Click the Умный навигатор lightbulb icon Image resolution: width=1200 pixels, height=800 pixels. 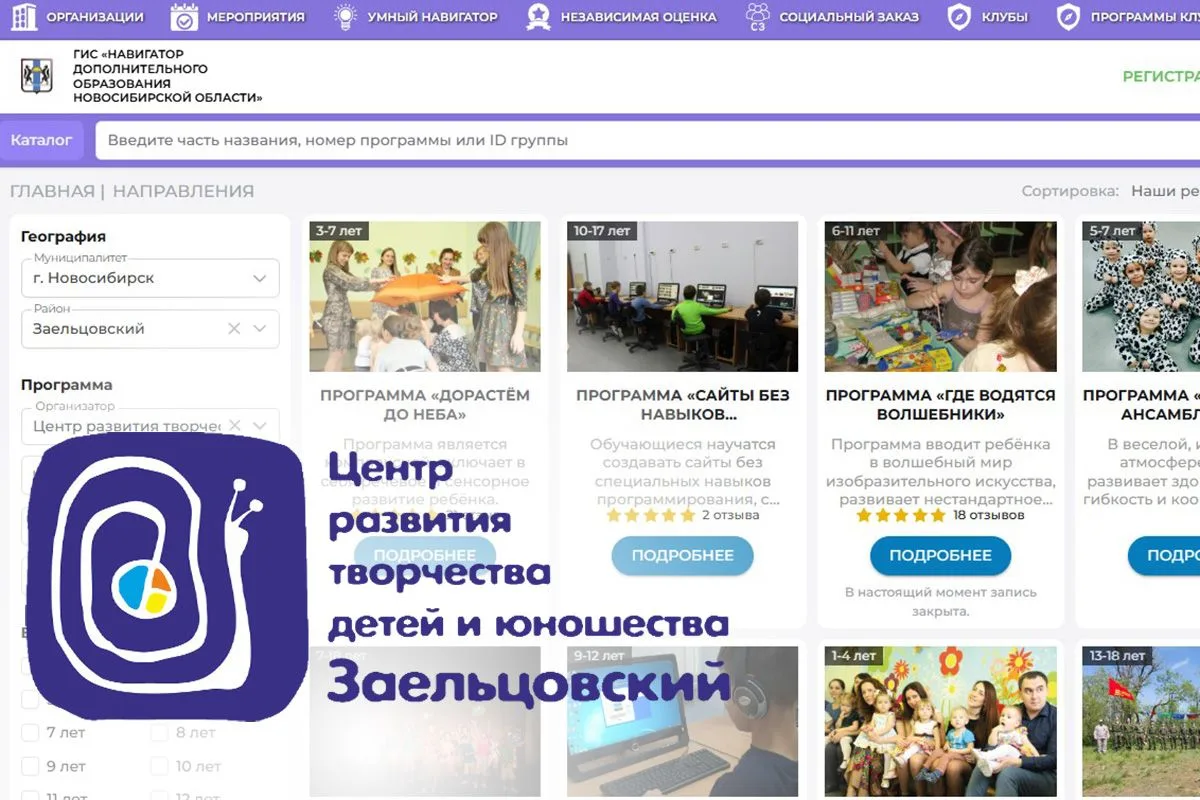click(344, 16)
